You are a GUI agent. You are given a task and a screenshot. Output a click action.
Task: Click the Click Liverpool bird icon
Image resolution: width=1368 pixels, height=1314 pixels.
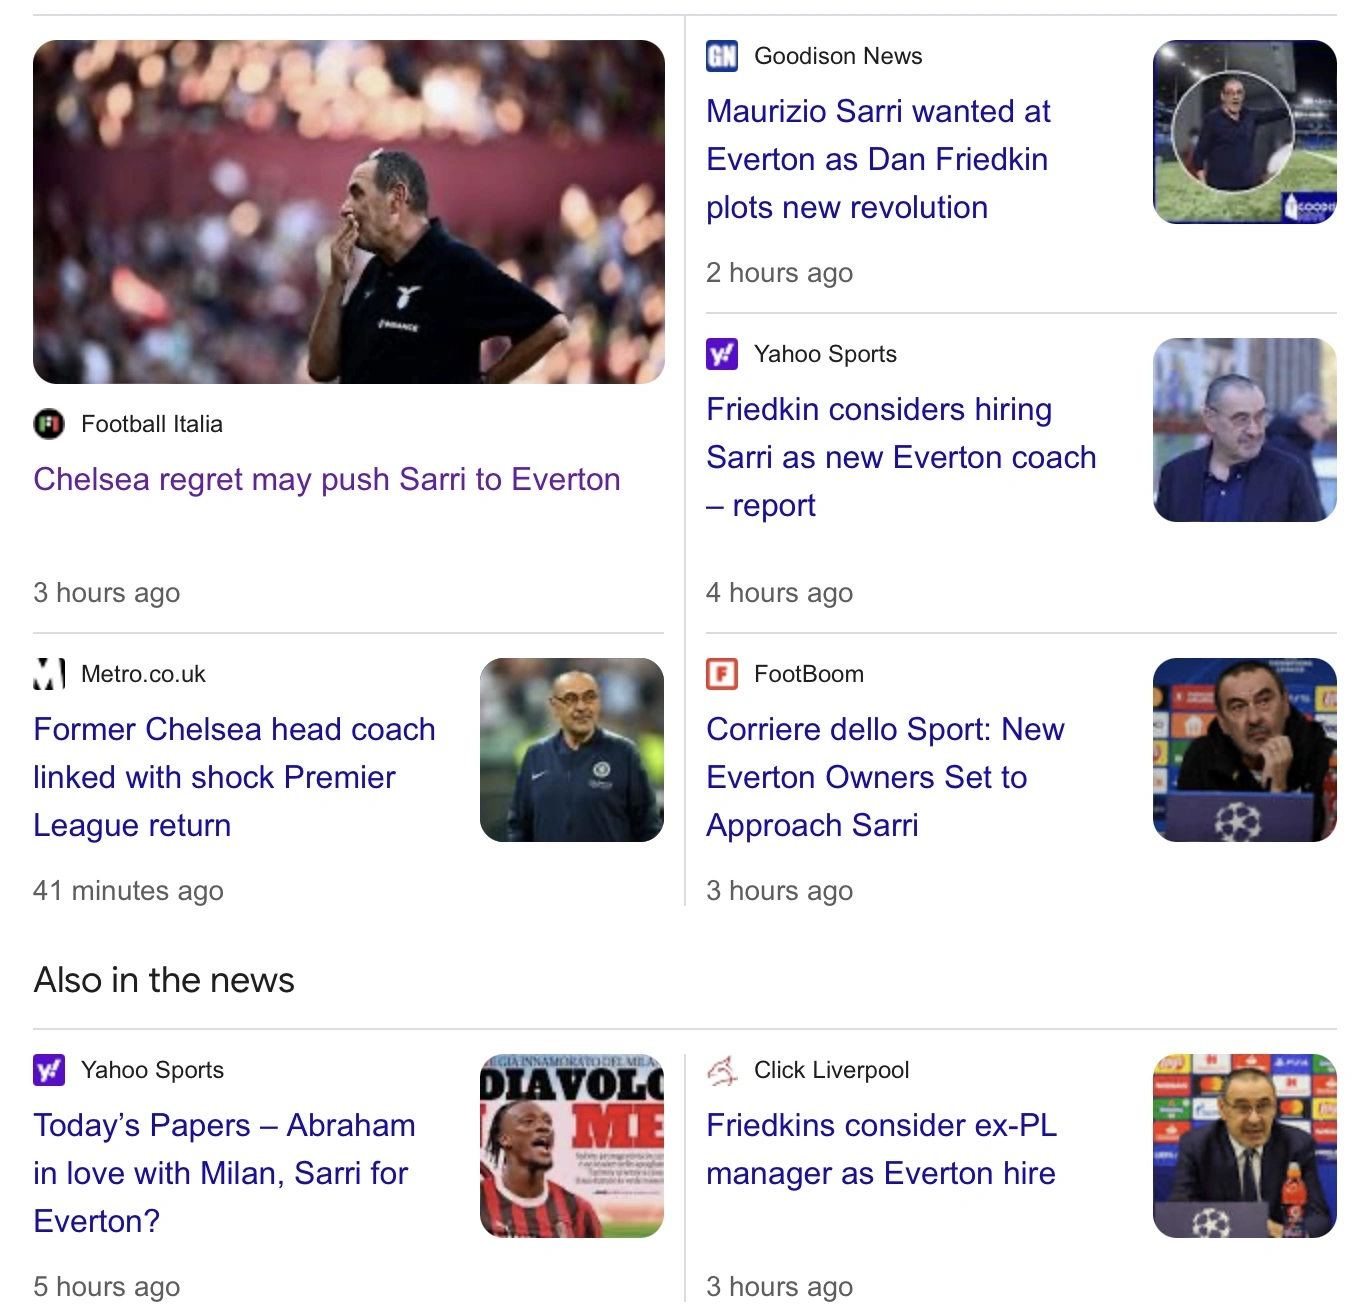[x=722, y=1070]
